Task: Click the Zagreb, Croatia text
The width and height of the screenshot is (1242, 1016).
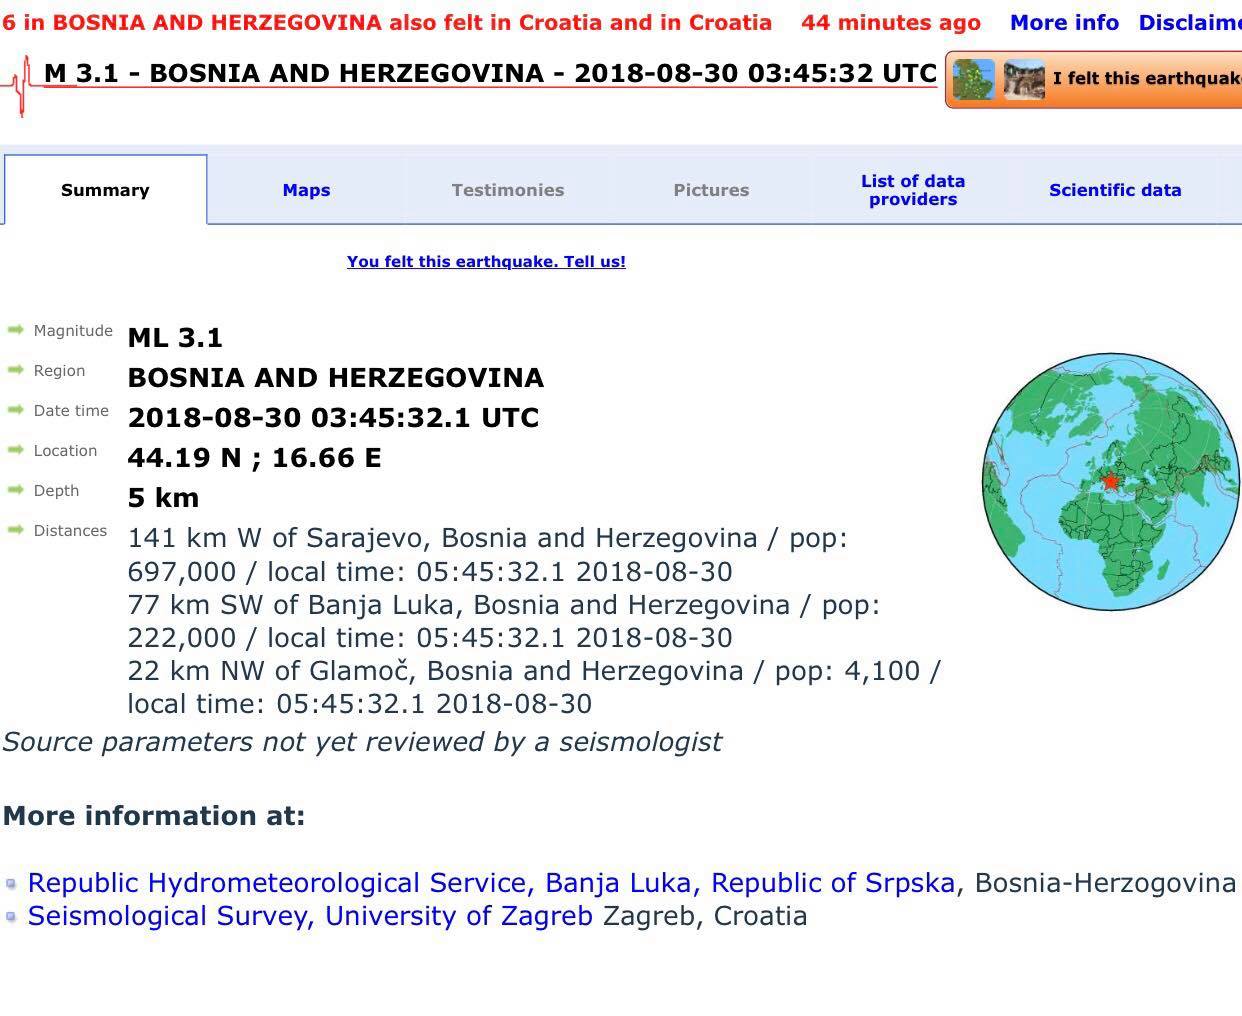Action: click(x=705, y=916)
